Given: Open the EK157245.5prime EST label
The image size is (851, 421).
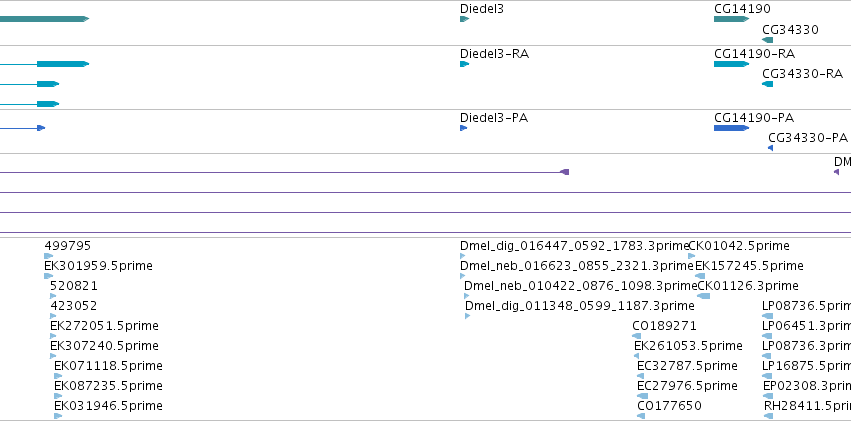Looking at the screenshot, I should (x=749, y=266).
